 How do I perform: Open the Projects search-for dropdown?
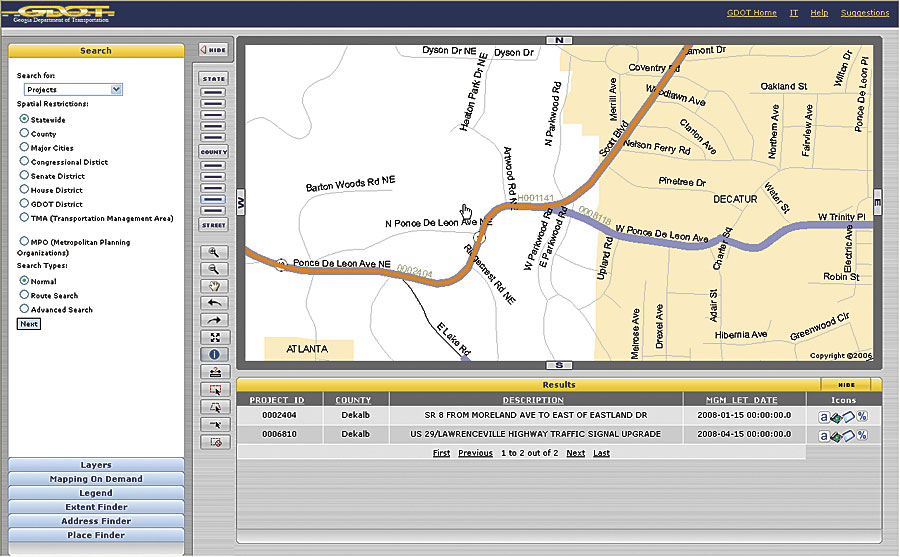(x=73, y=90)
